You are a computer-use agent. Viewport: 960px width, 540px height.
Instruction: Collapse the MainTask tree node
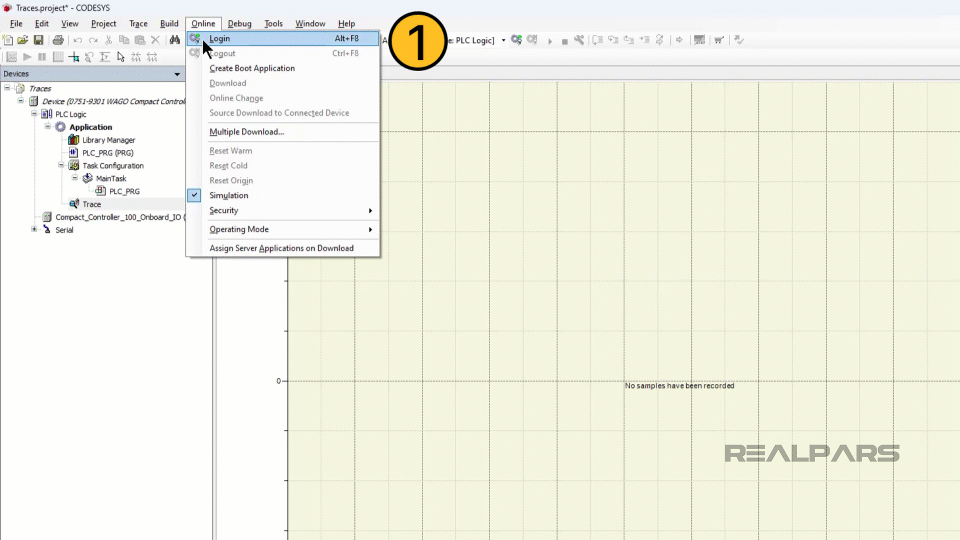click(x=75, y=178)
